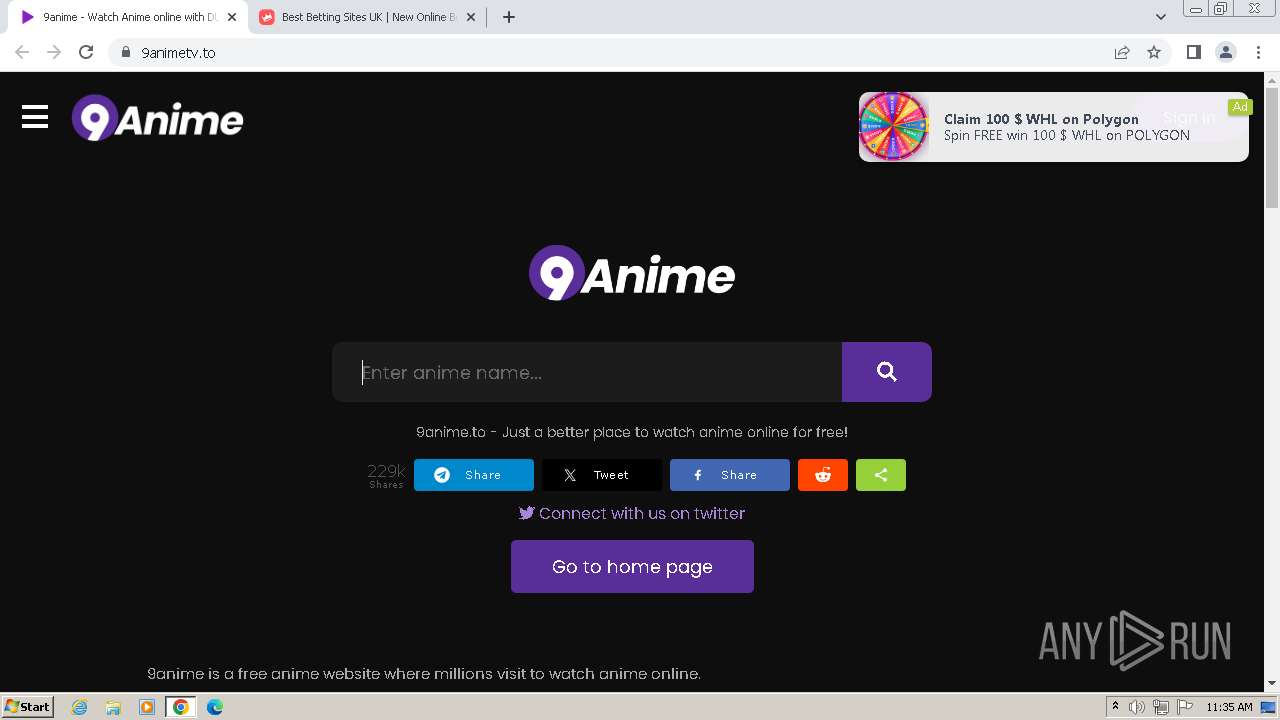Open Microsoft Edge from taskbar
This screenshot has width=1280, height=720.
click(215, 707)
